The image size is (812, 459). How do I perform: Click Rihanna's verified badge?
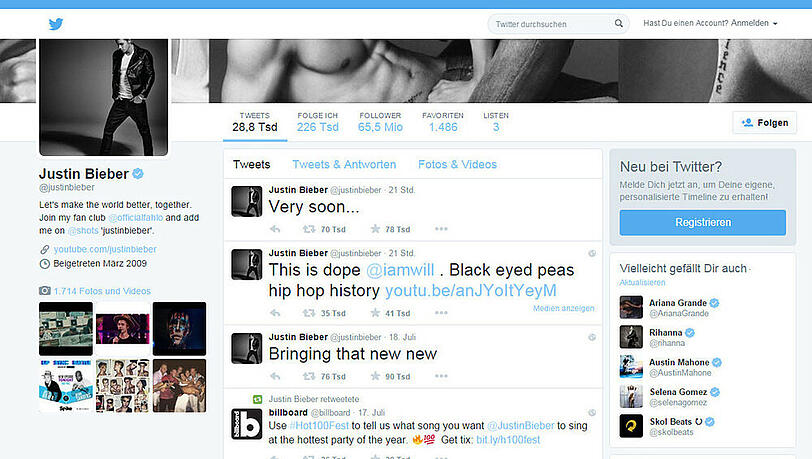pyautogui.click(x=690, y=333)
